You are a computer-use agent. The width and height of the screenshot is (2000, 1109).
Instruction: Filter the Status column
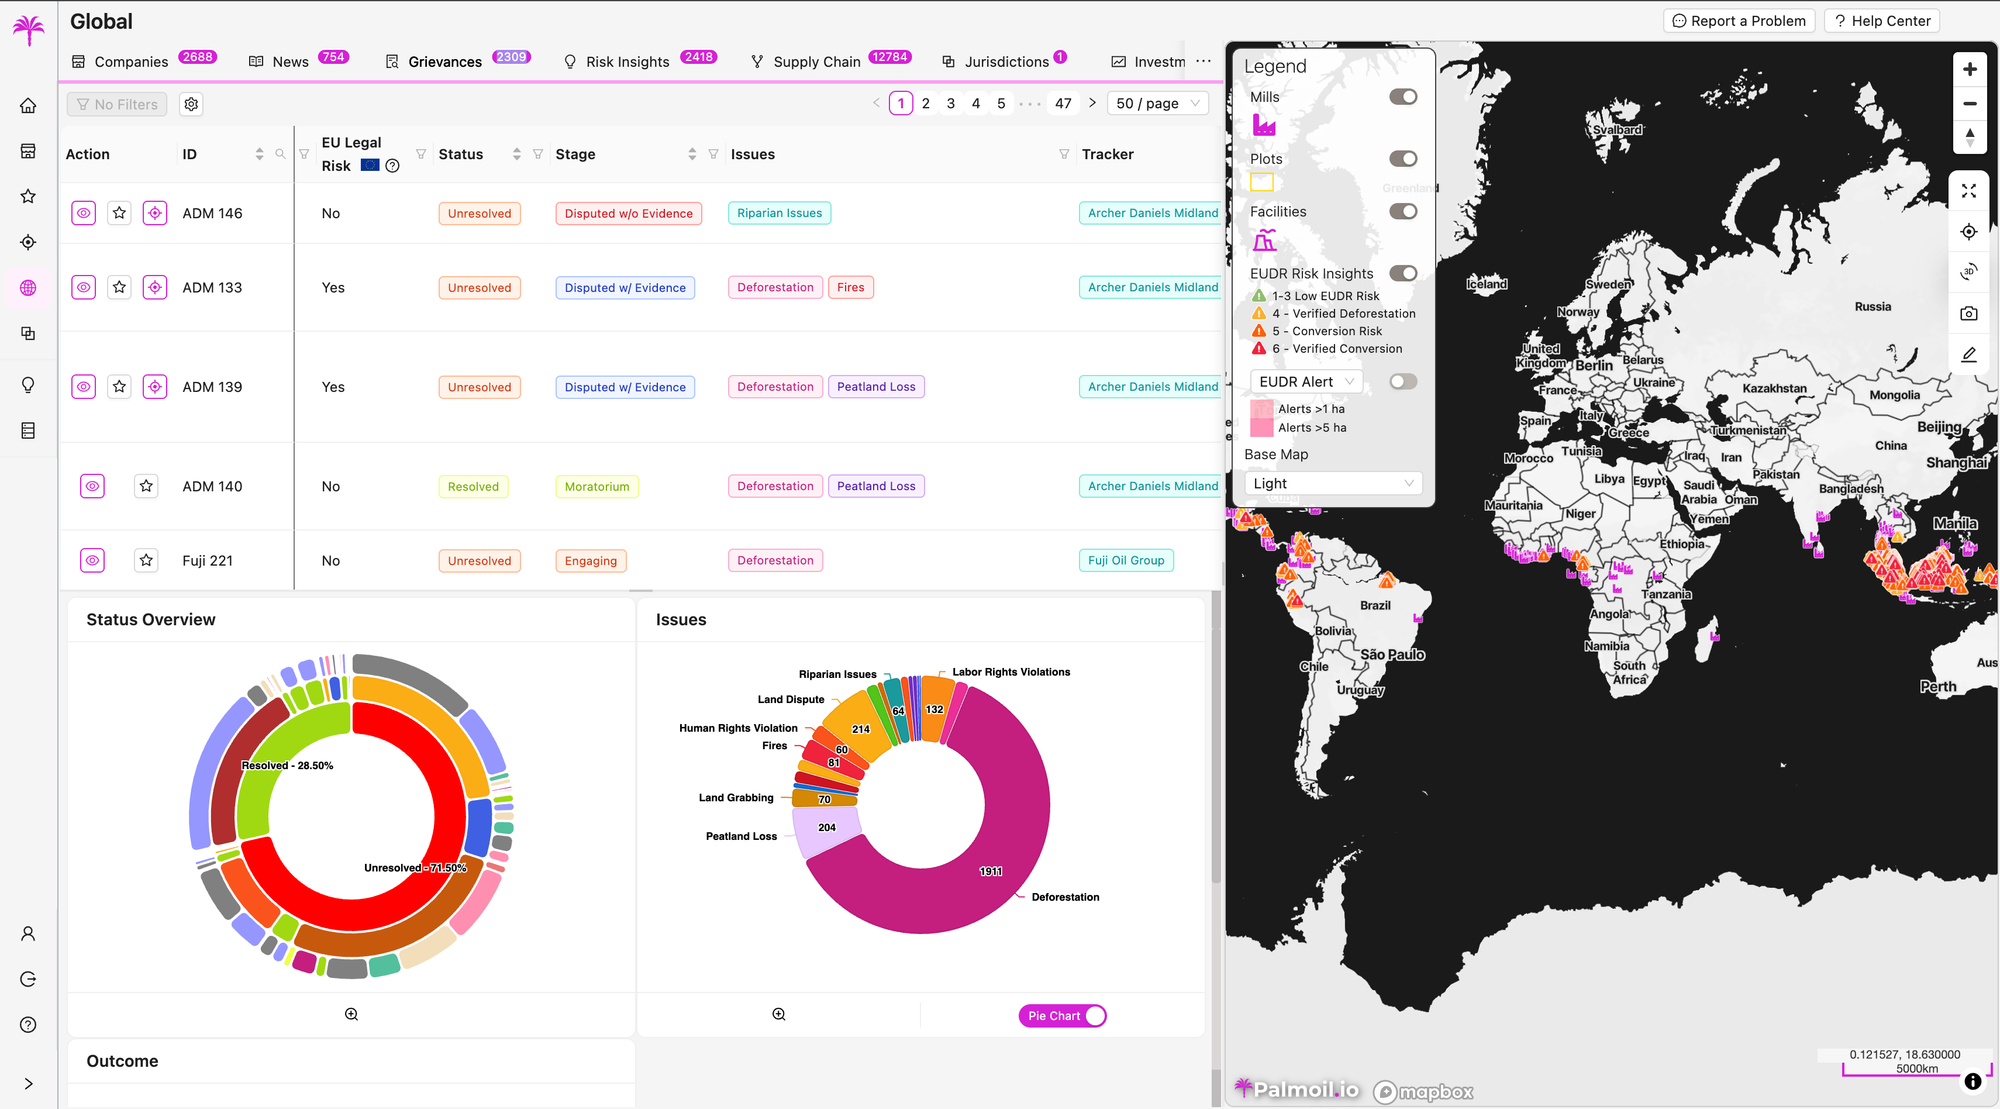[538, 154]
